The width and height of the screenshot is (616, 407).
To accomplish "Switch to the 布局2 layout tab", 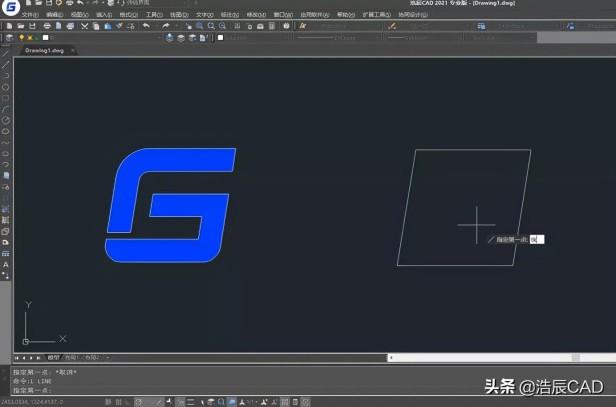I will 92,358.
